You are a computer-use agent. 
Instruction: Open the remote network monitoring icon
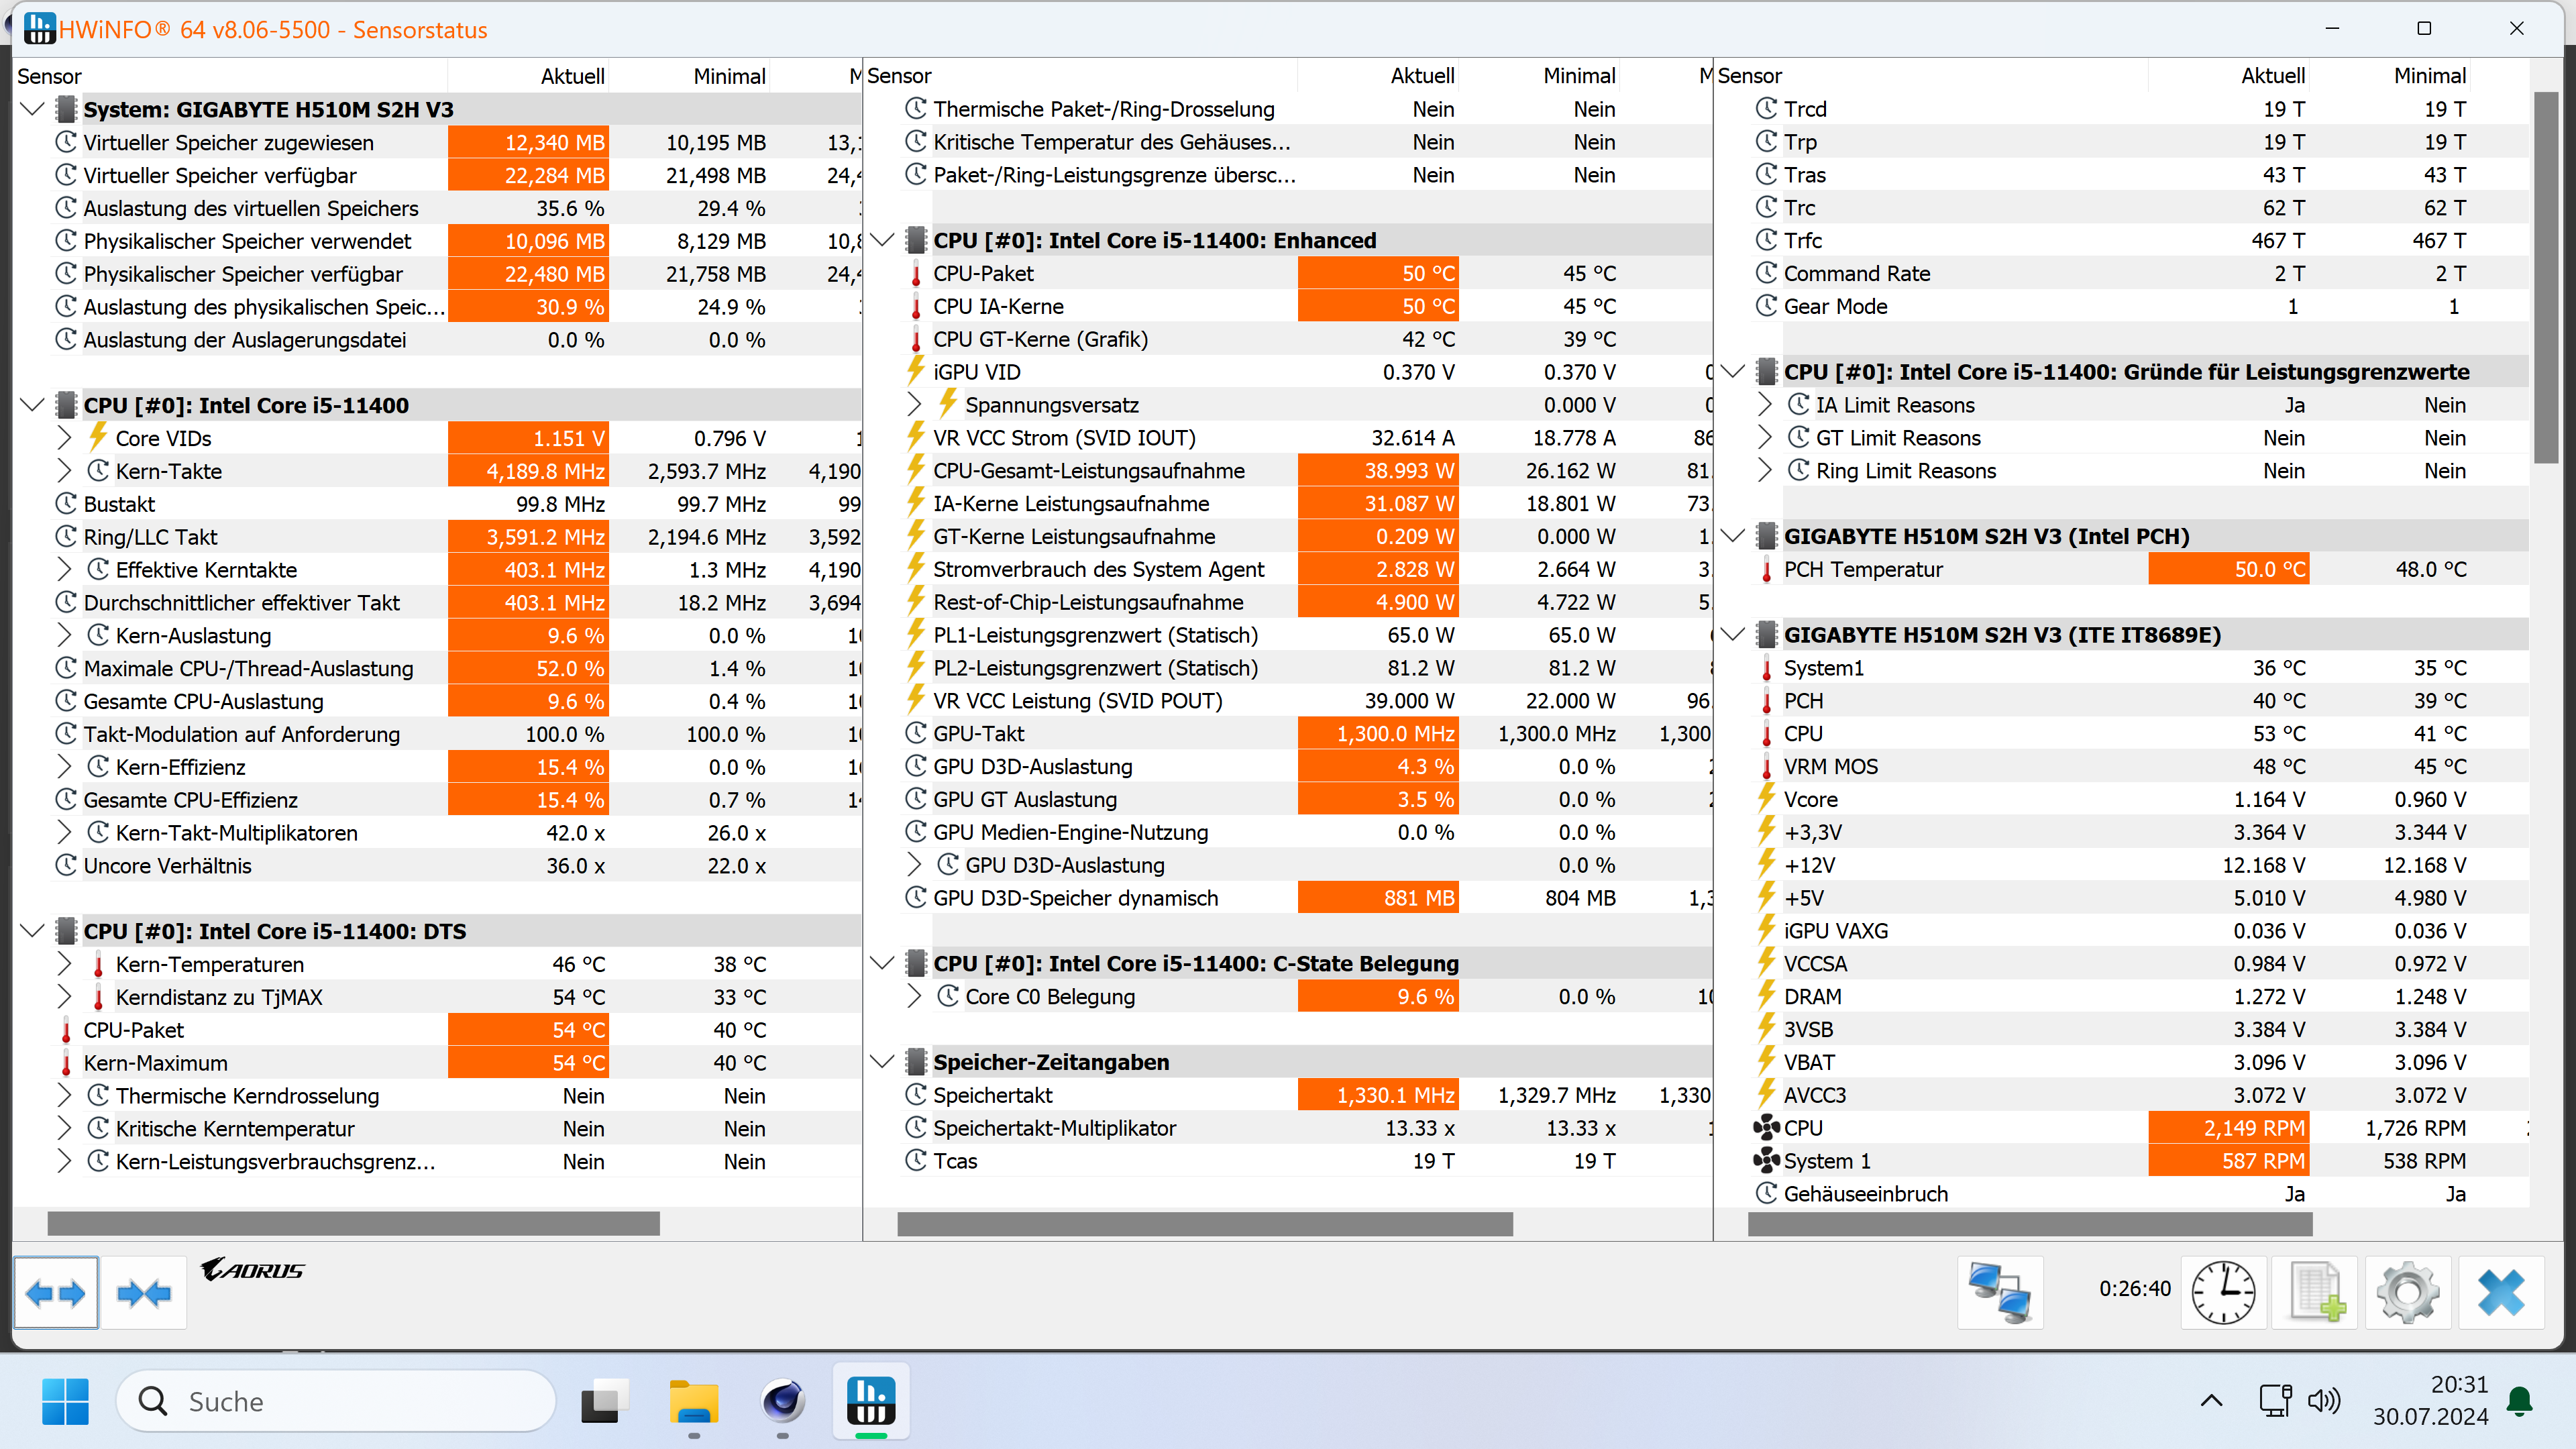[2000, 1292]
